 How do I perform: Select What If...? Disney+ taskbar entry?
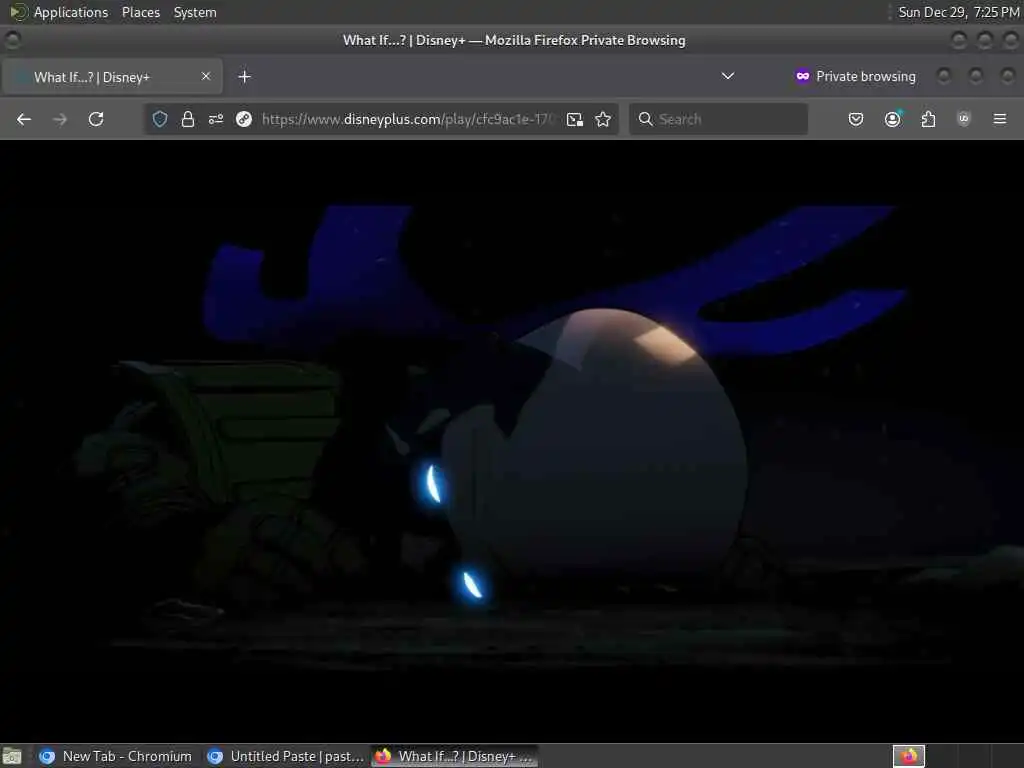pyautogui.click(x=455, y=756)
